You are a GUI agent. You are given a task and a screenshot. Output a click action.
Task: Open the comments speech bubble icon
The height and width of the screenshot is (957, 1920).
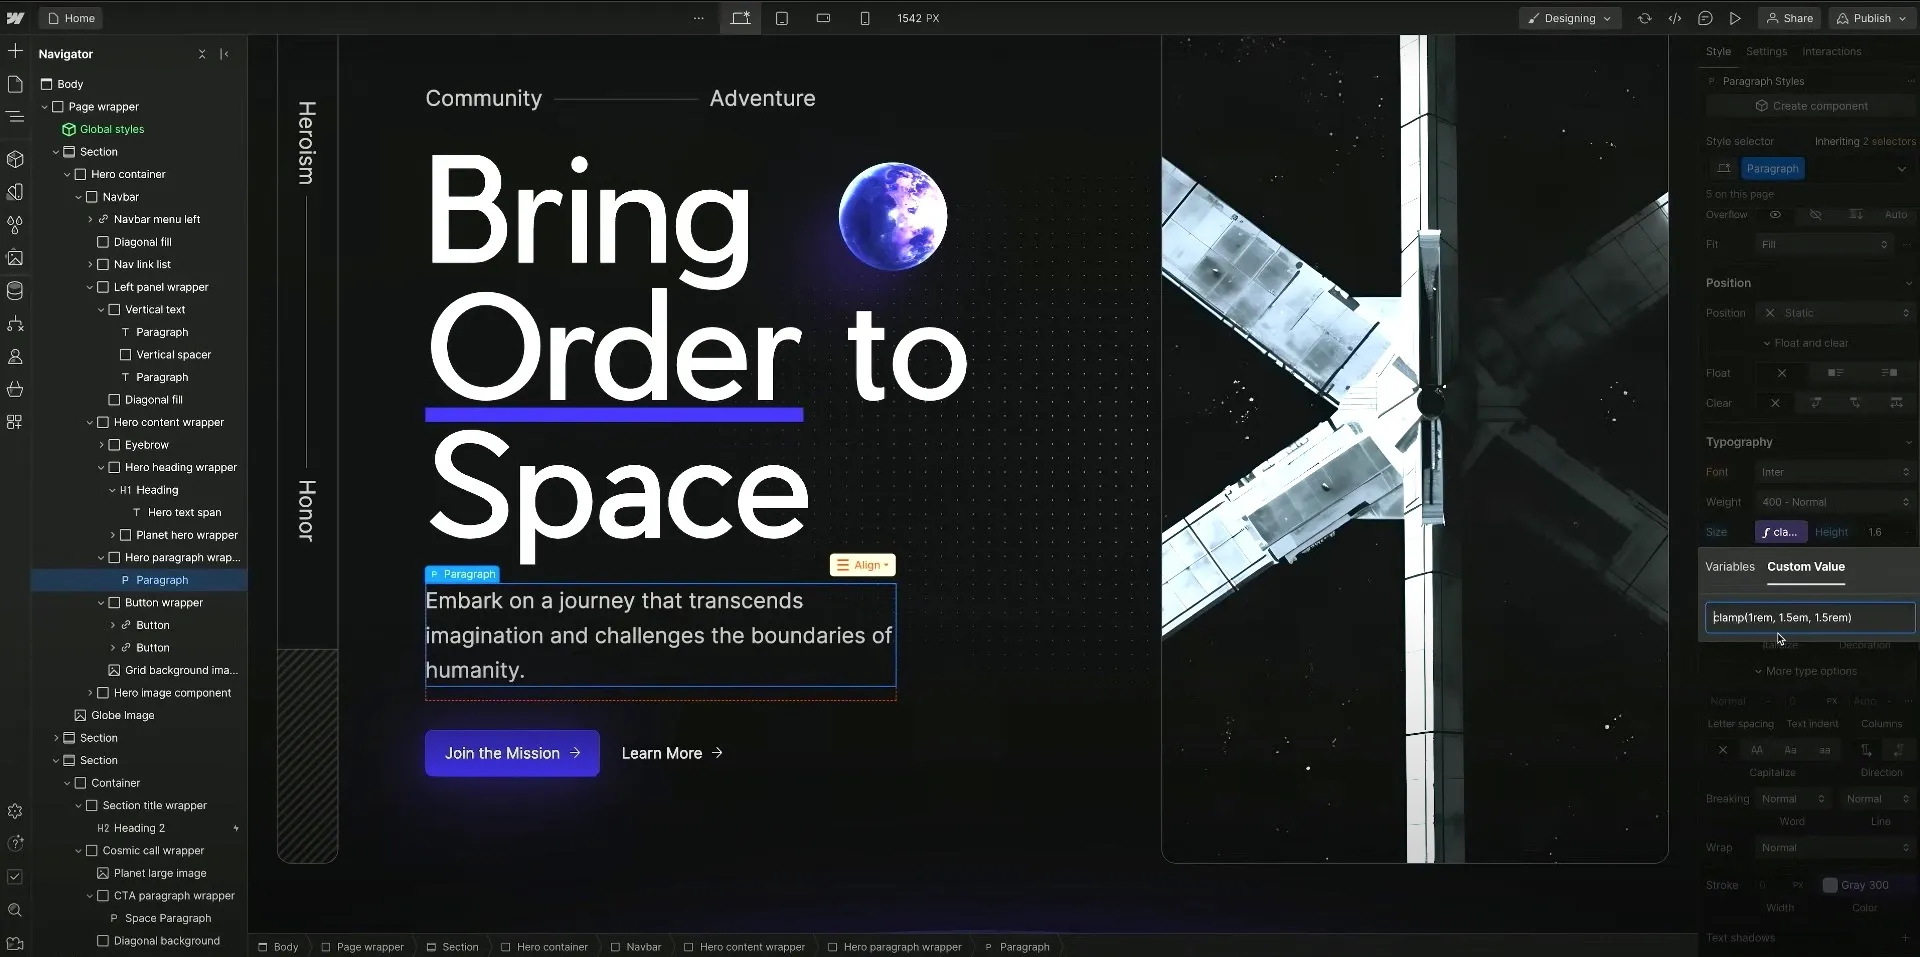tap(1705, 18)
